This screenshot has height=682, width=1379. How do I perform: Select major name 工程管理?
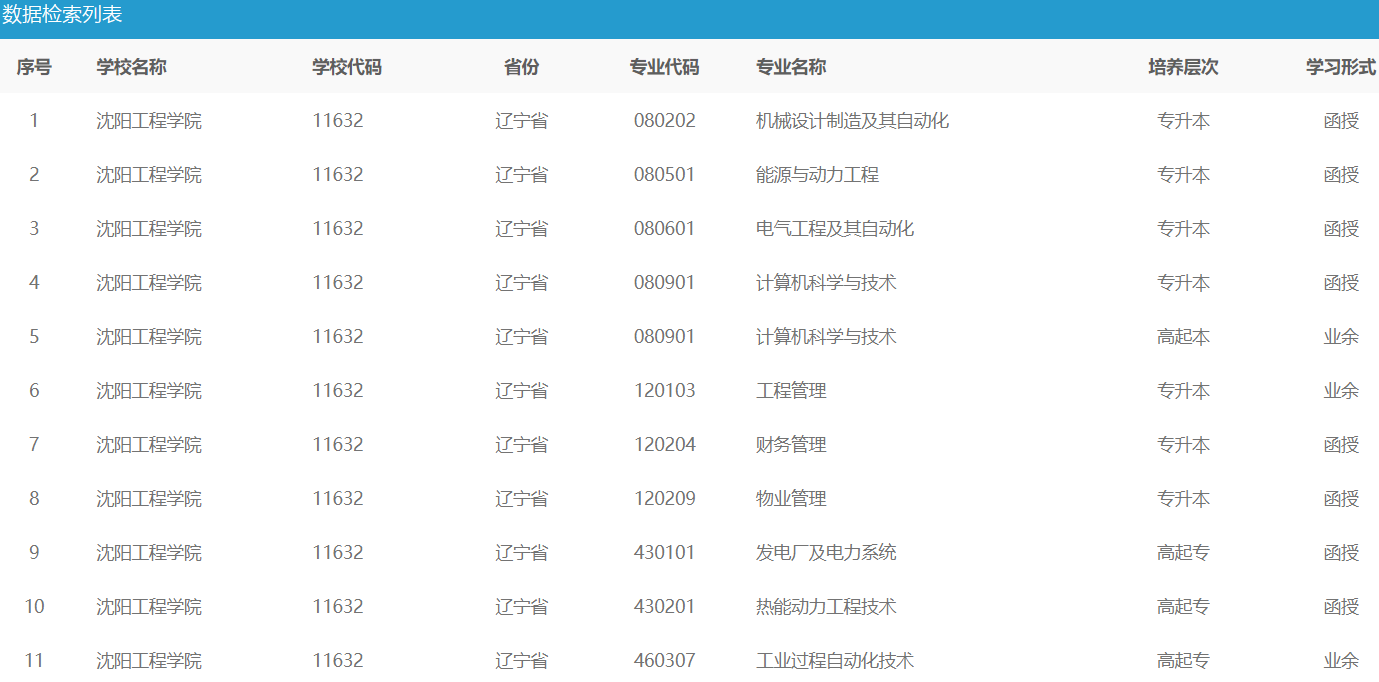pos(791,391)
